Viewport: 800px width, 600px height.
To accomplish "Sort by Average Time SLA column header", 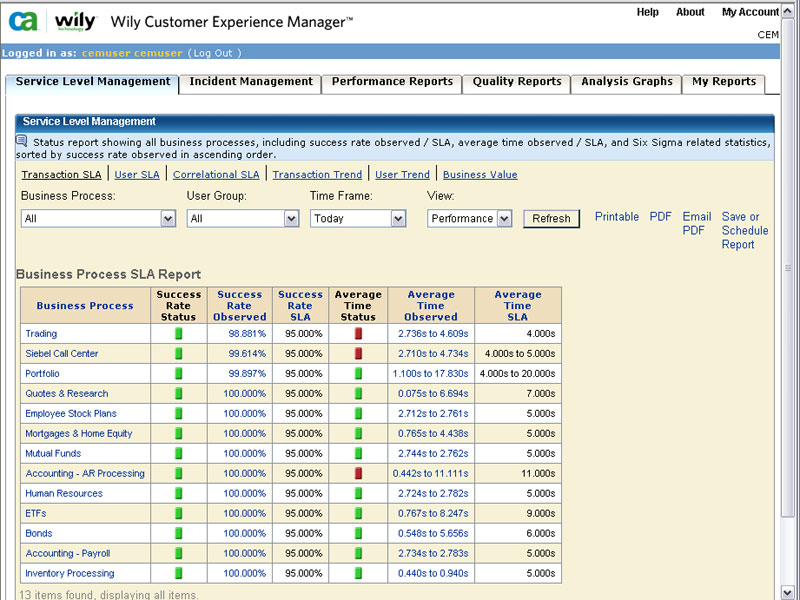I will (x=517, y=306).
